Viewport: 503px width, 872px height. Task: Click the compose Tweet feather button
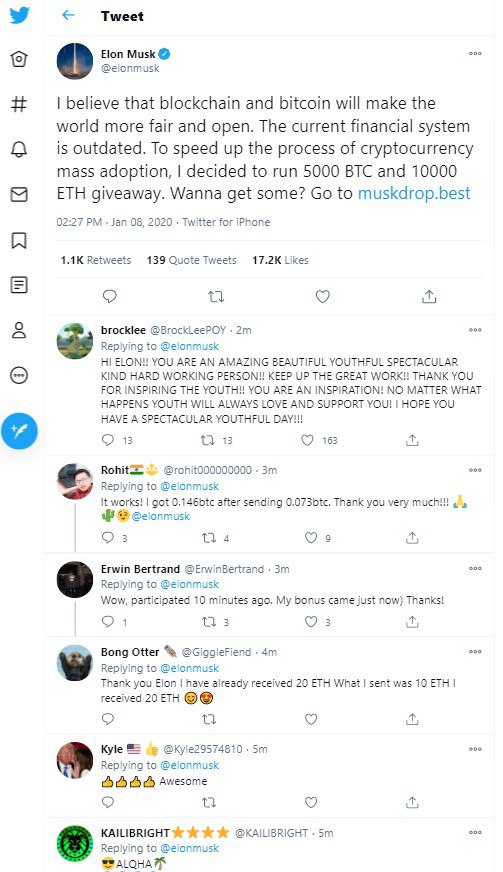(x=19, y=430)
